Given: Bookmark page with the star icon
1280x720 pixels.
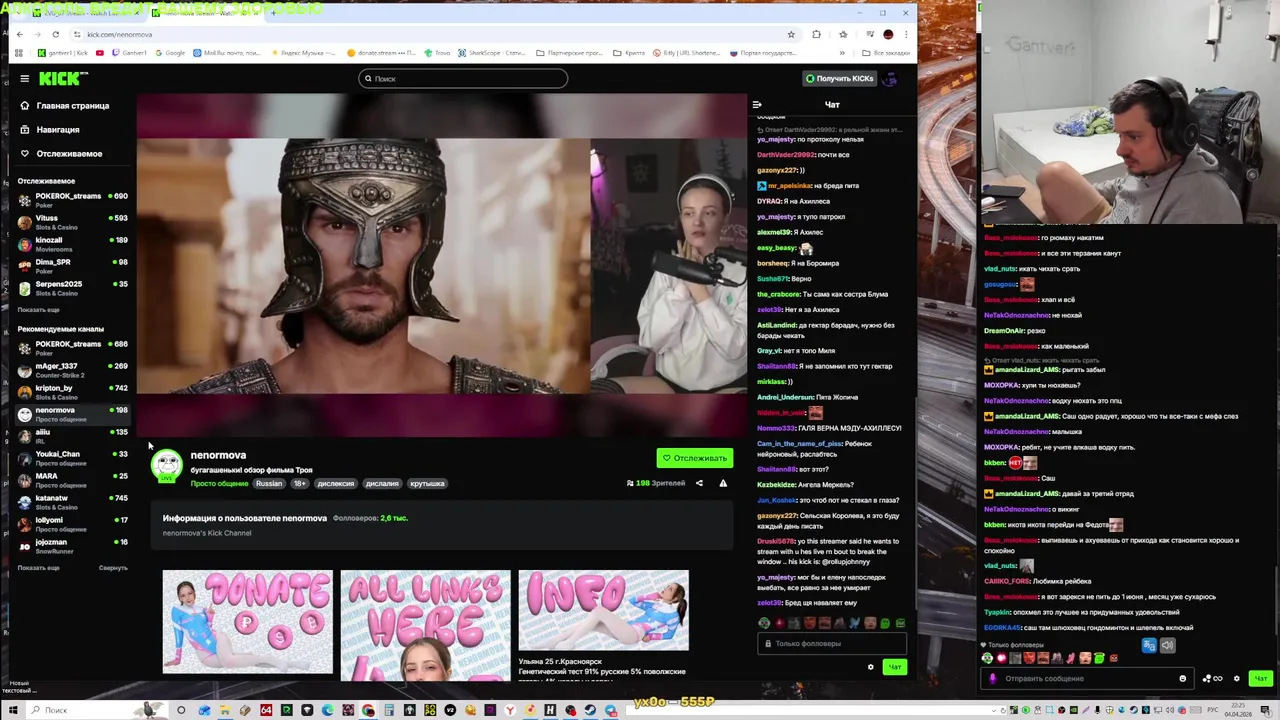Looking at the screenshot, I should tap(791, 34).
